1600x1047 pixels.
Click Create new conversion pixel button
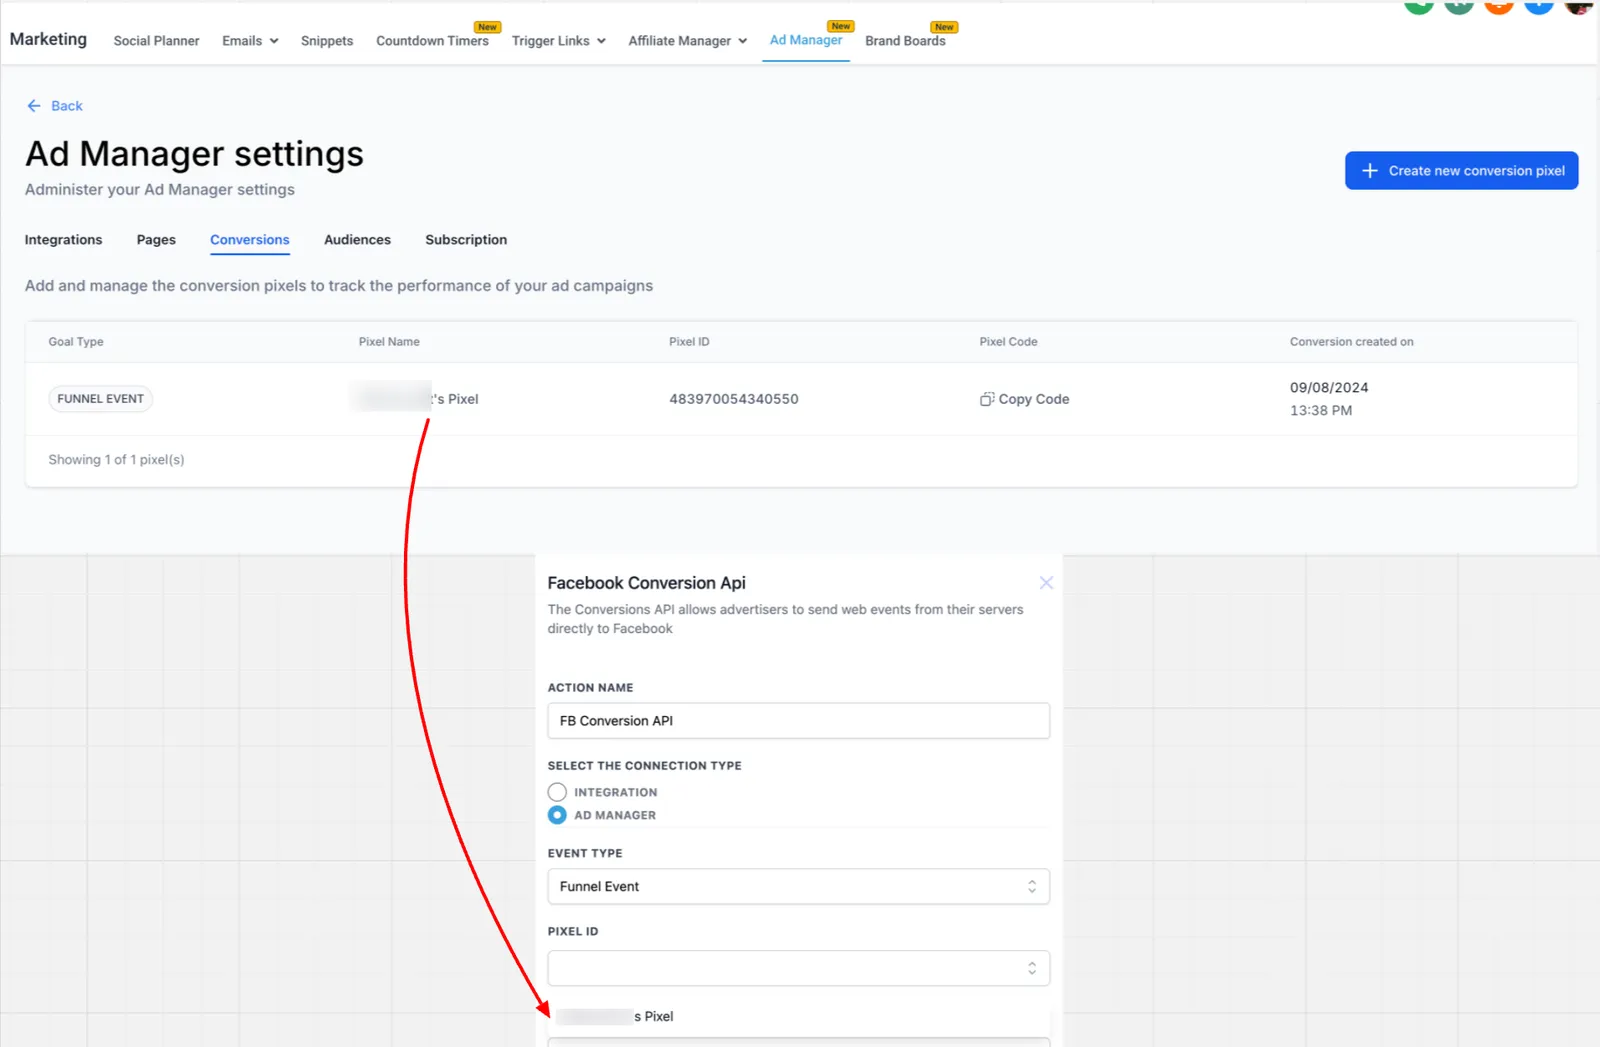coord(1461,171)
